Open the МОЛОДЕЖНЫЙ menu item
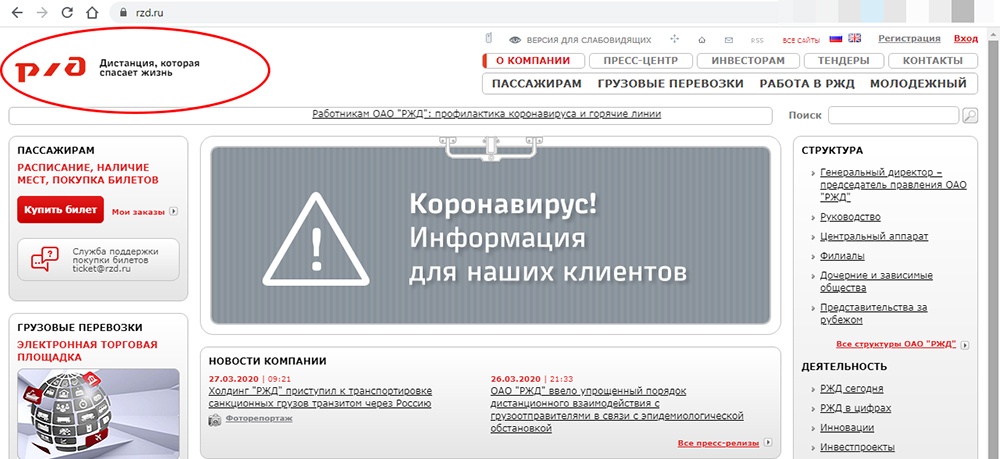Screen dimensions: 1000x459 [x=918, y=84]
